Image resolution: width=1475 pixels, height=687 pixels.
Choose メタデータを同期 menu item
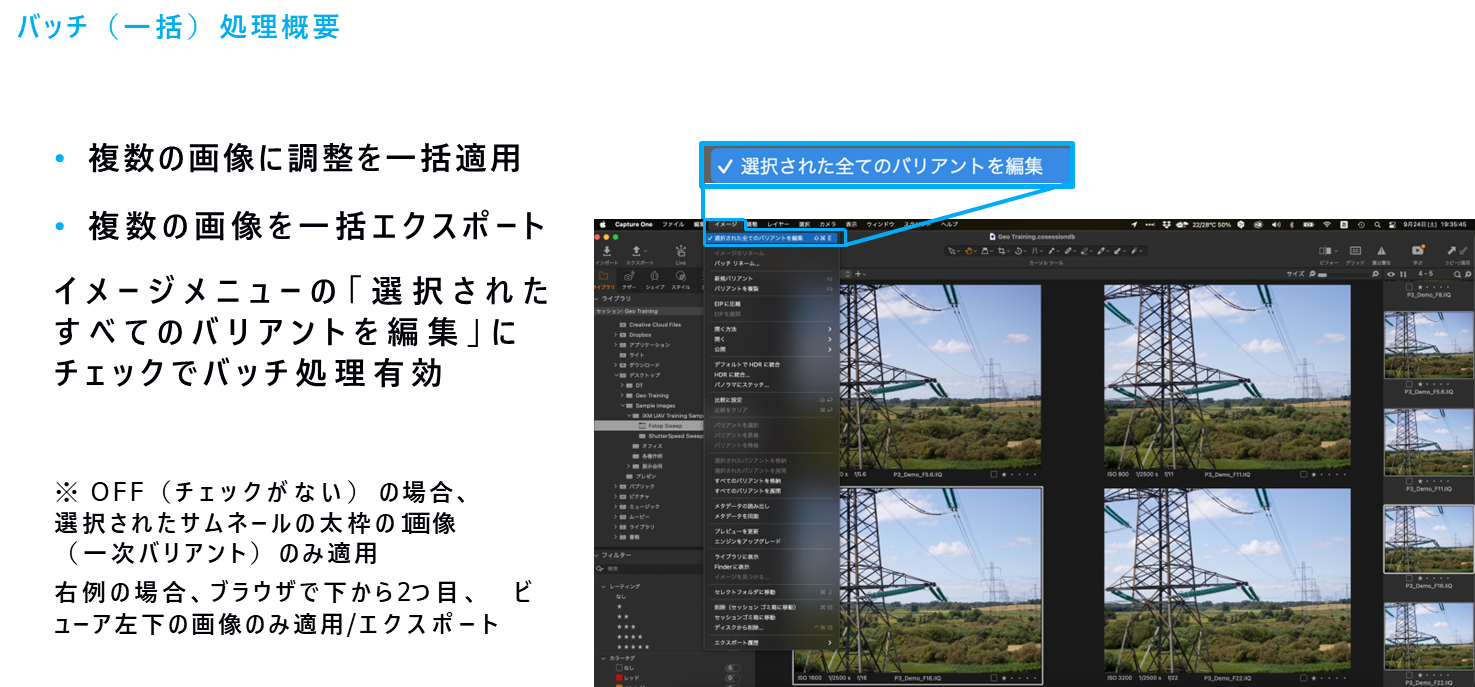(771, 515)
